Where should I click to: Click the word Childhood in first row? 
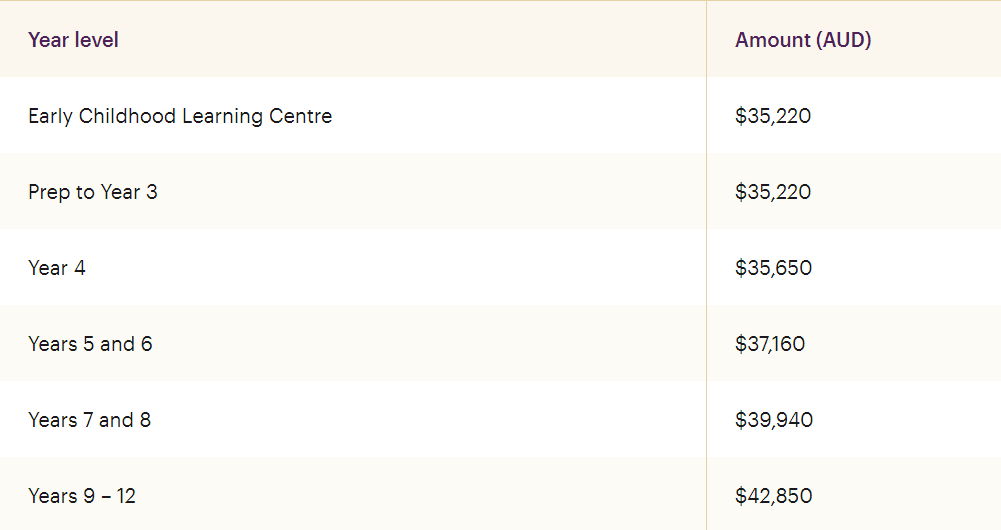click(x=127, y=116)
